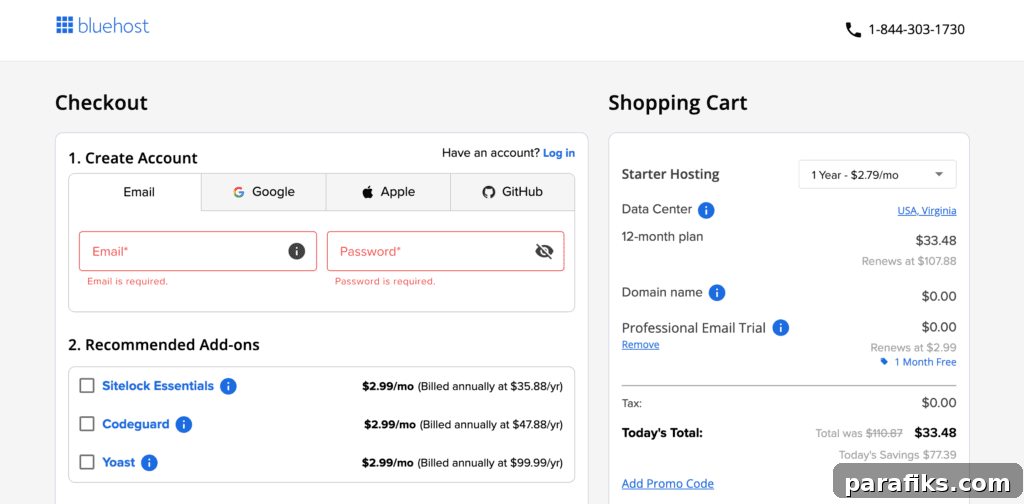Enable Sitelock Essentials checkbox

(x=87, y=386)
